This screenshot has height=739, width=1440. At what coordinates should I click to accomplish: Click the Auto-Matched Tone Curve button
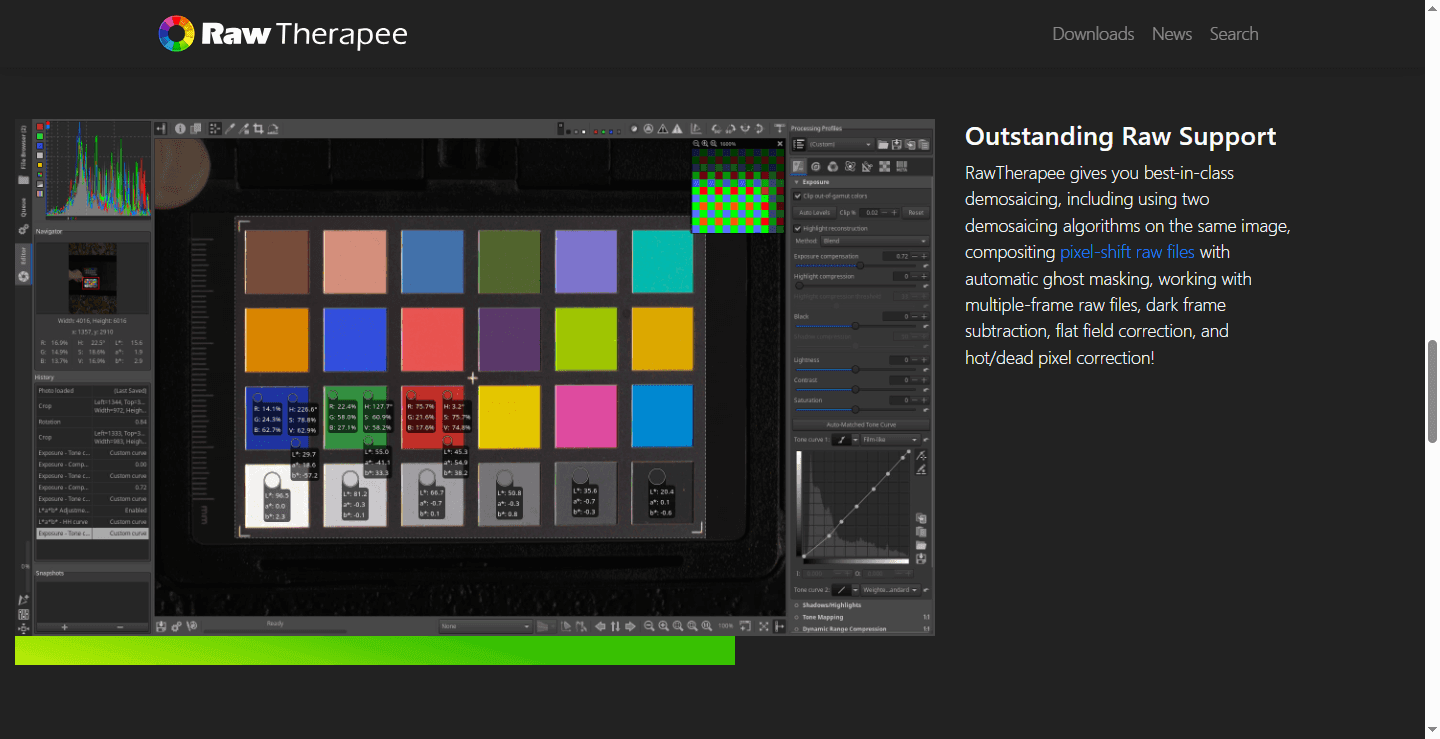(x=861, y=424)
